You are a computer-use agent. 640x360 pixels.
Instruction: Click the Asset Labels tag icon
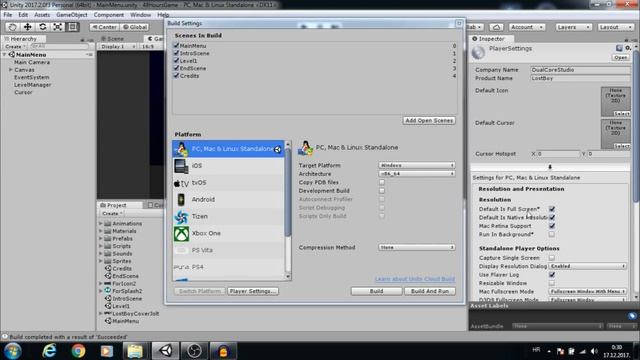pyautogui.click(x=632, y=316)
